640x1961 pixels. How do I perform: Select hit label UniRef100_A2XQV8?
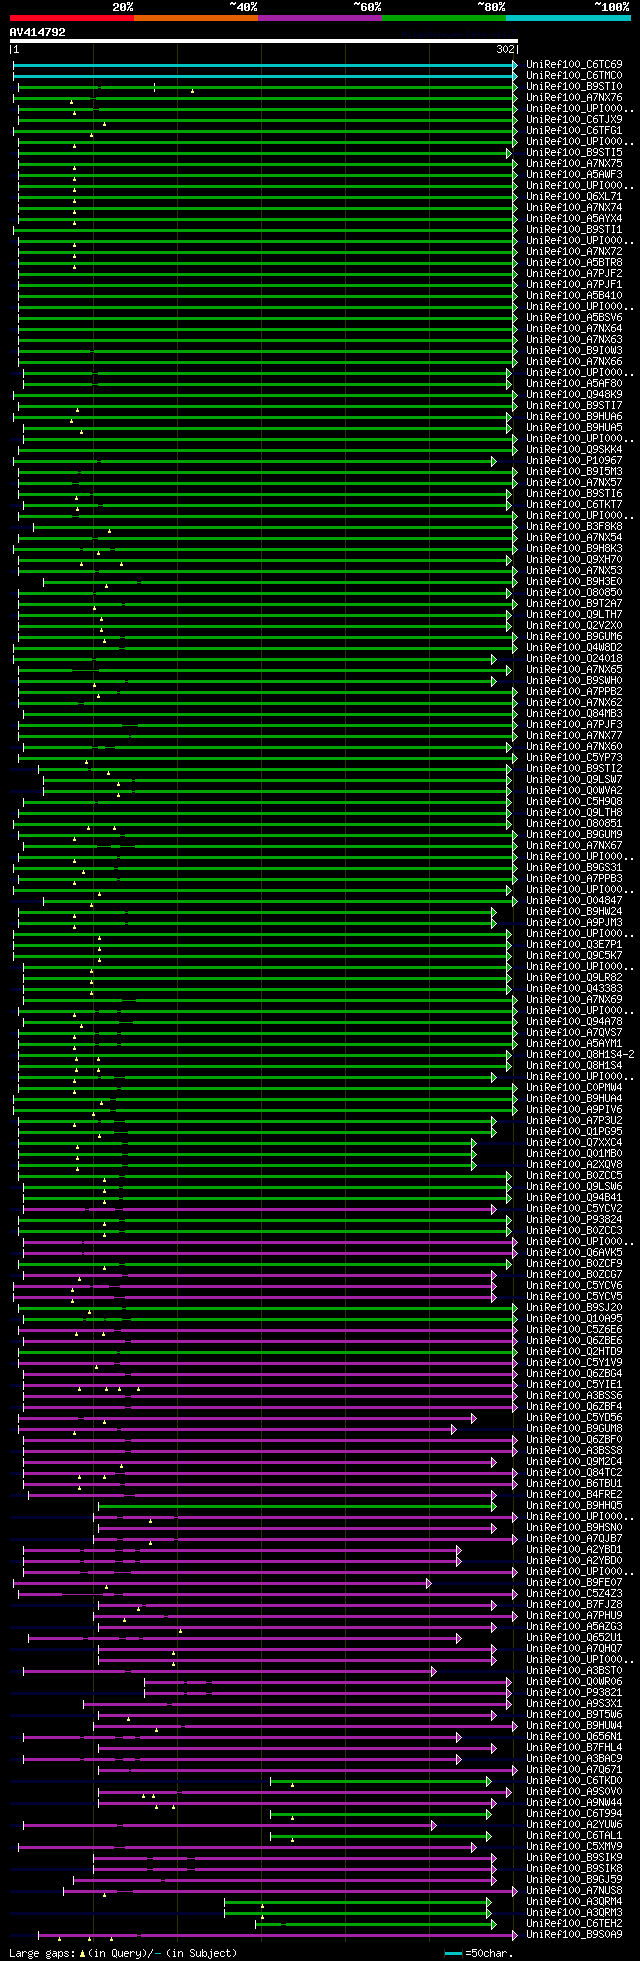574,1165
